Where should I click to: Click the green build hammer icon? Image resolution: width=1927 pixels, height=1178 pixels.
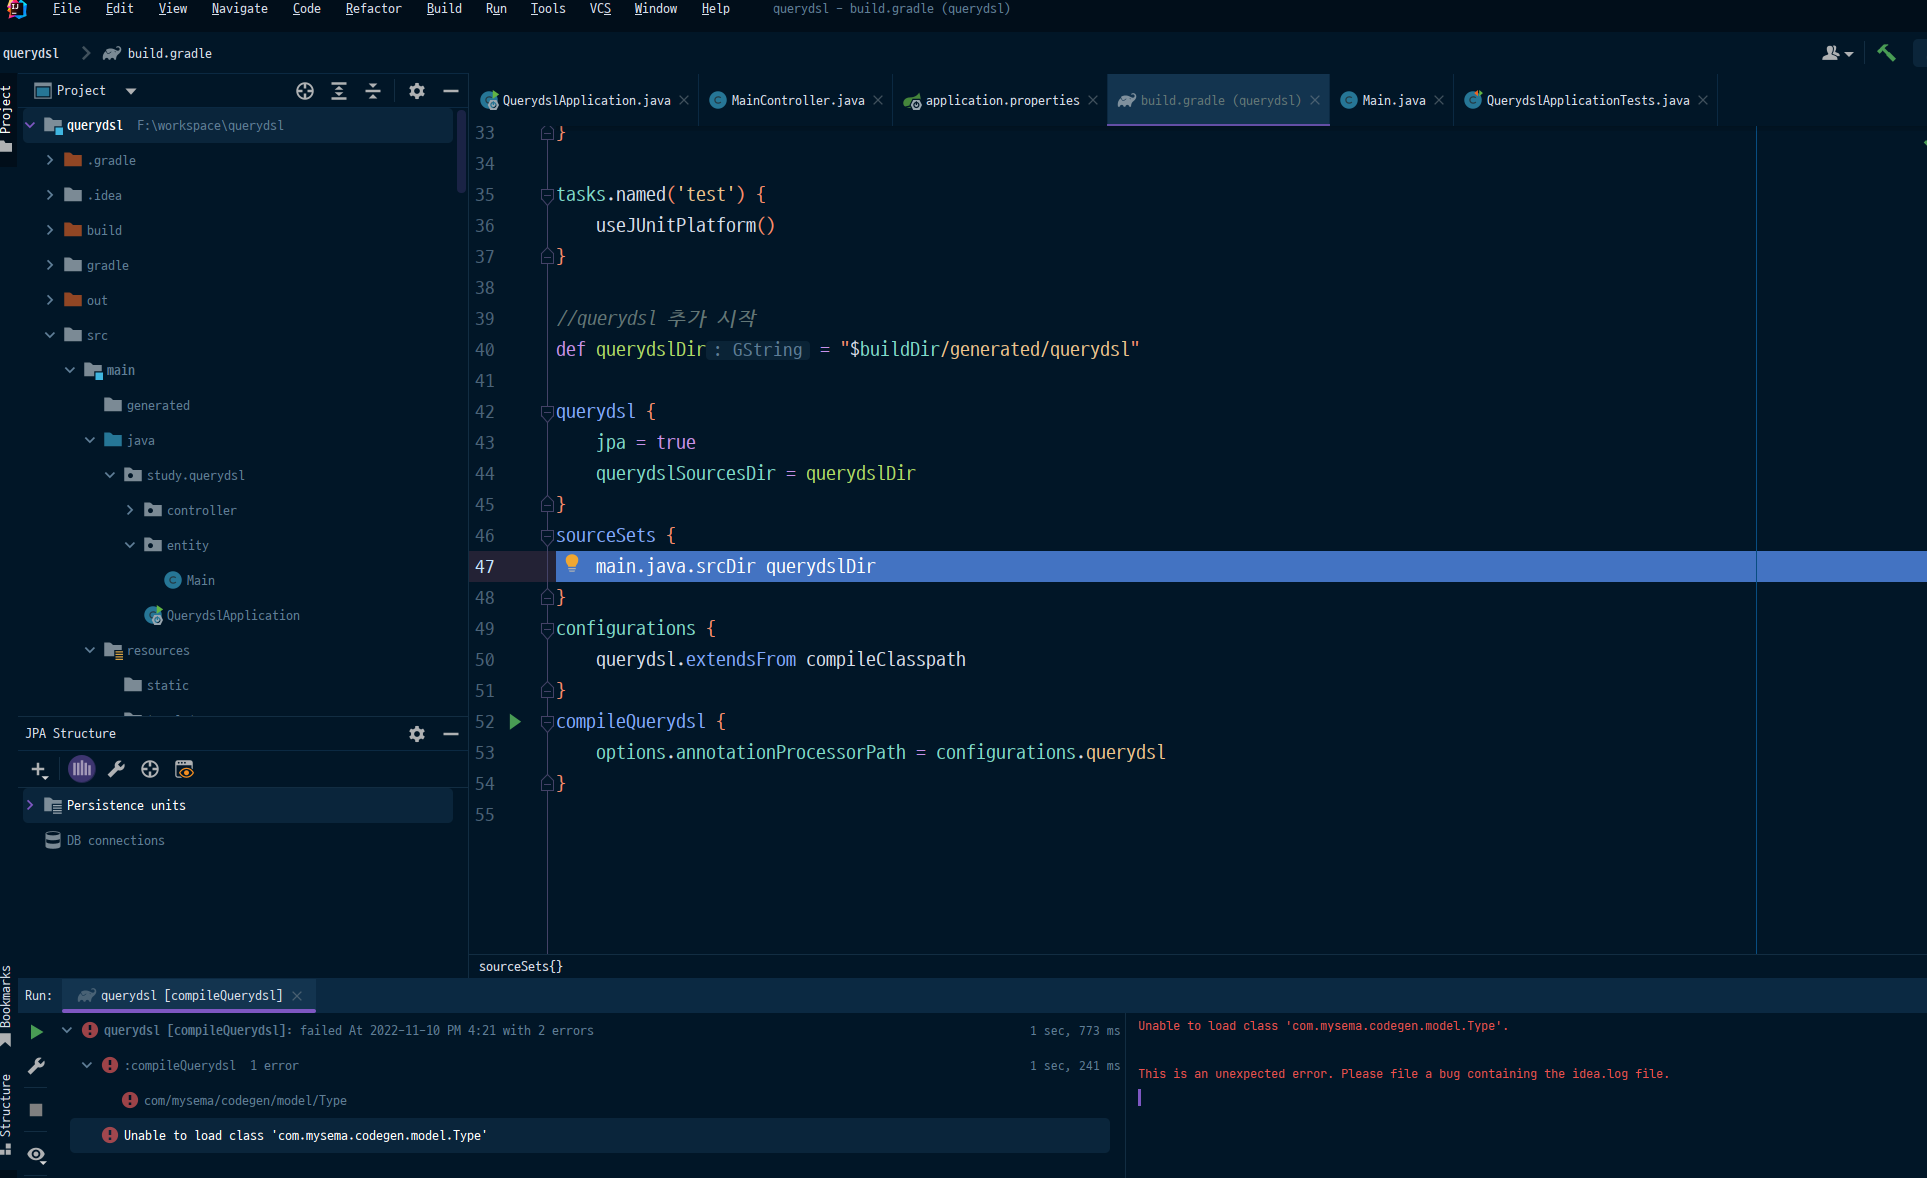[1886, 53]
